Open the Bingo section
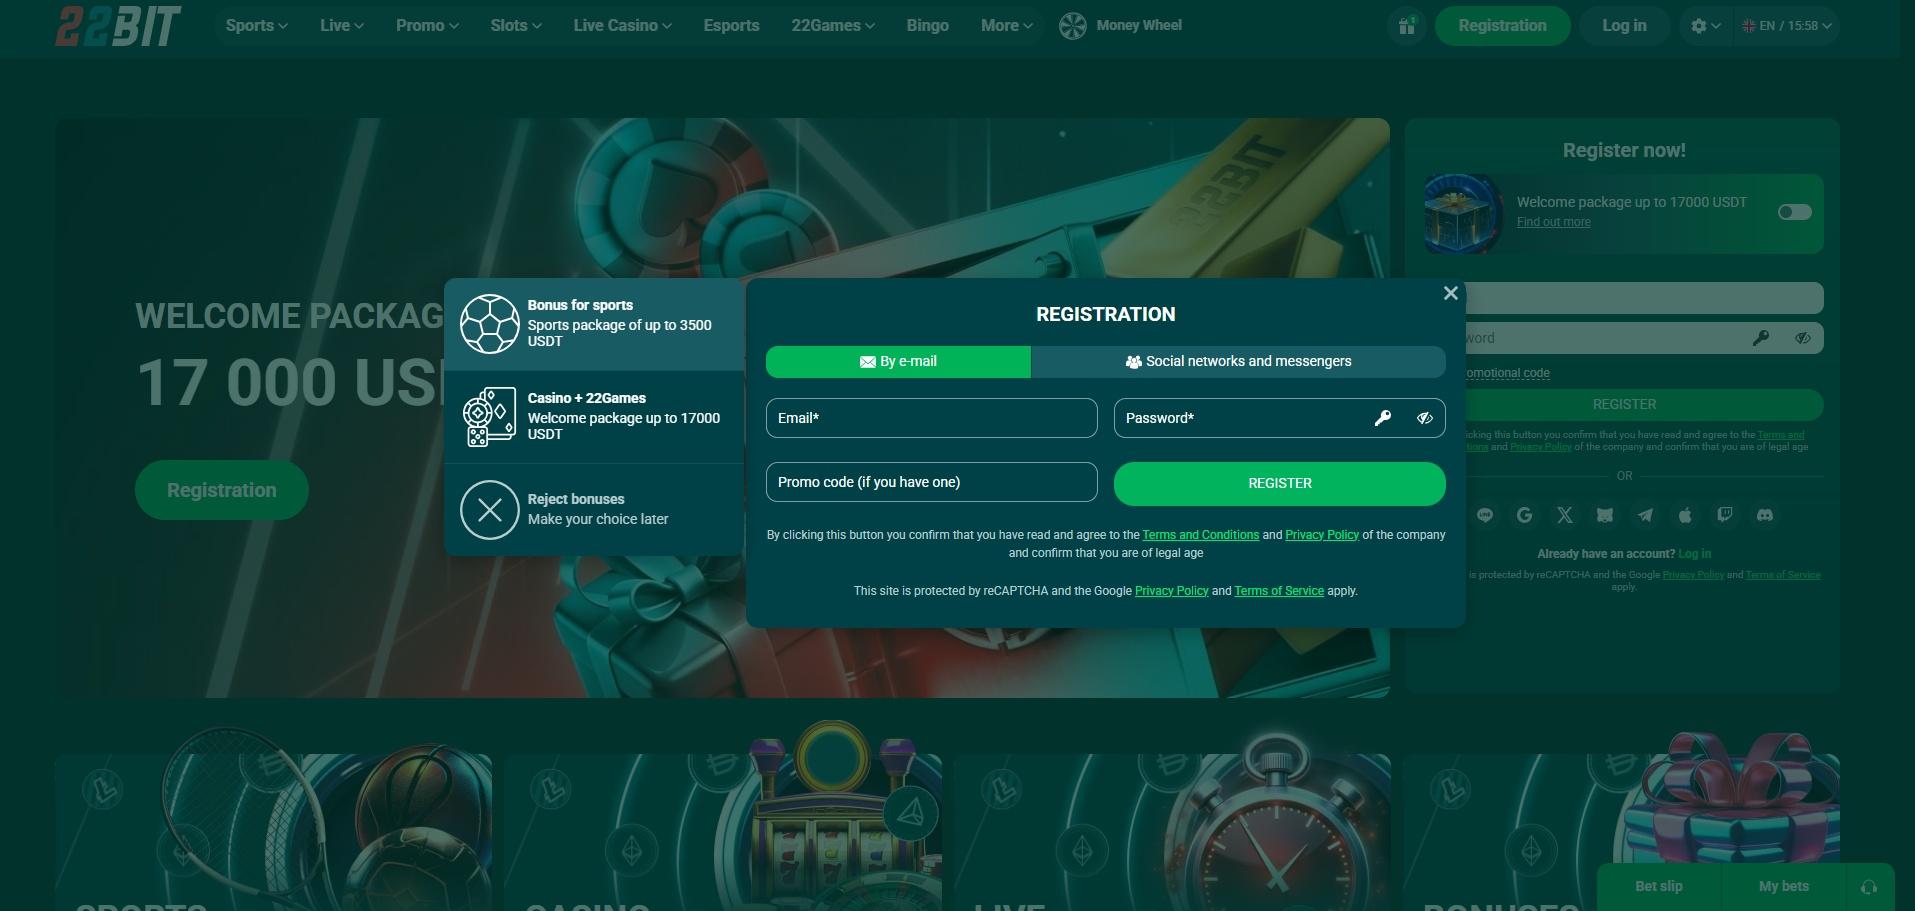Viewport: 1915px width, 911px height. coord(927,26)
